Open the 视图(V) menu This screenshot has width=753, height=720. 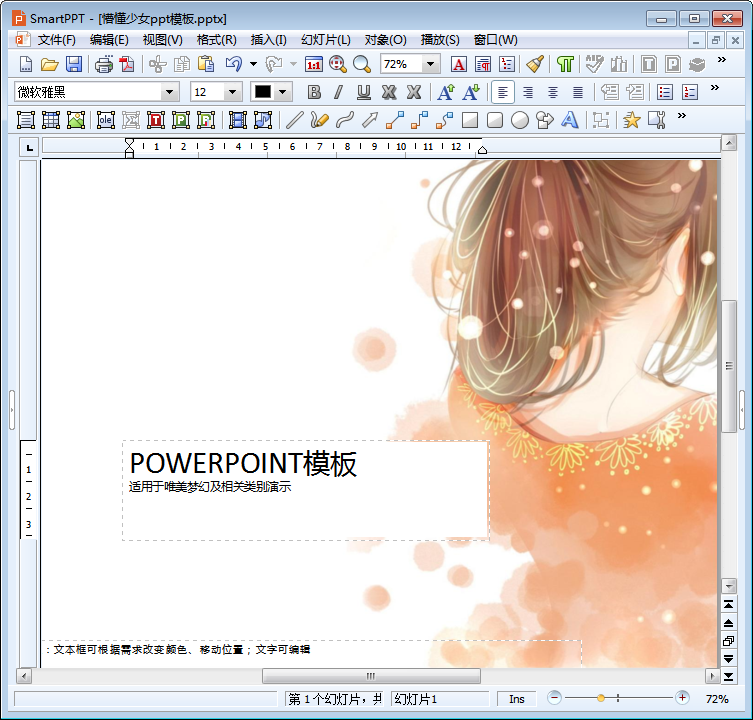coord(162,40)
